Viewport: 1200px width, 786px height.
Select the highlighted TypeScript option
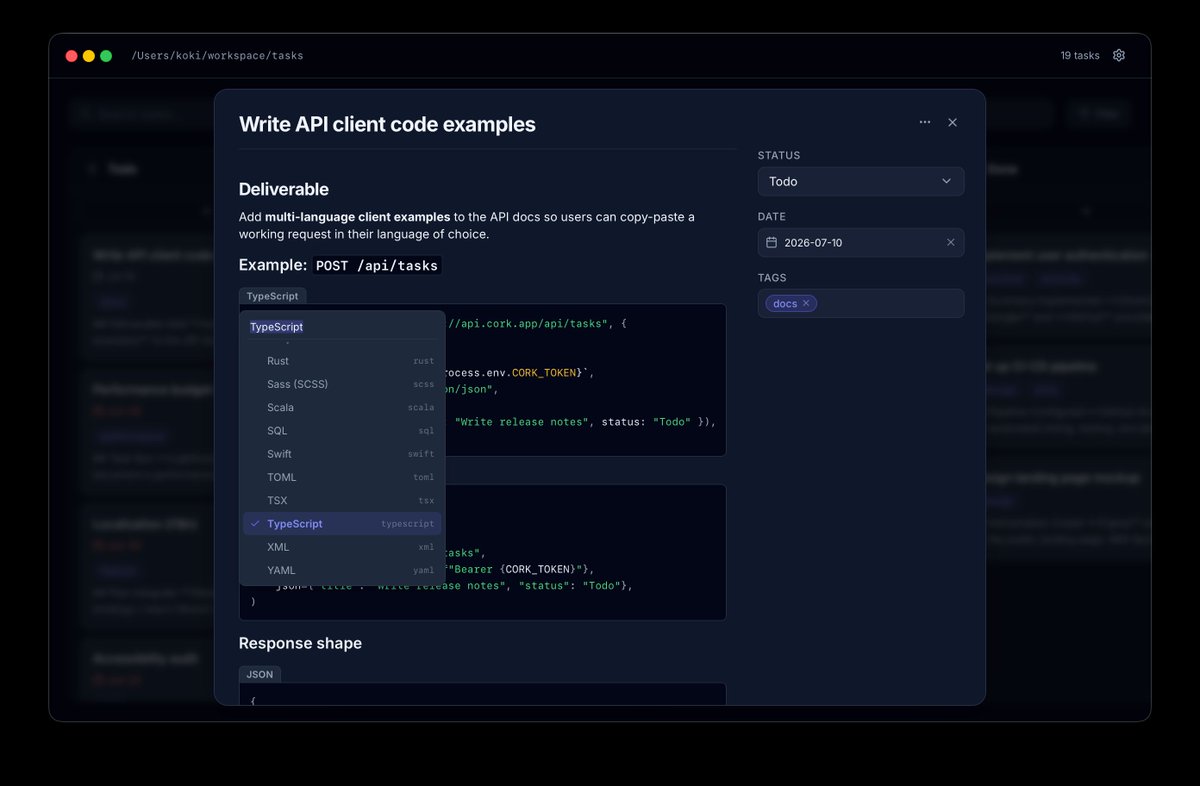[342, 524]
